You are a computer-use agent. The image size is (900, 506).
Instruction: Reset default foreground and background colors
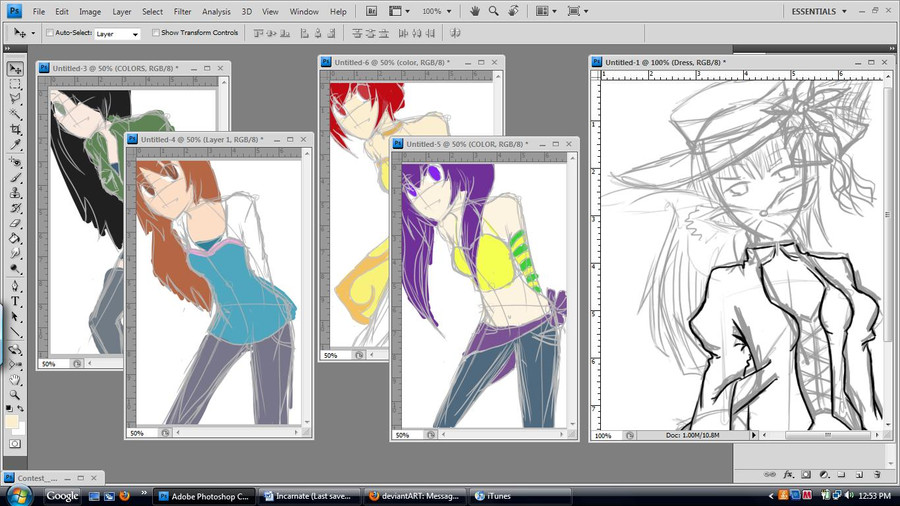pos(9,408)
